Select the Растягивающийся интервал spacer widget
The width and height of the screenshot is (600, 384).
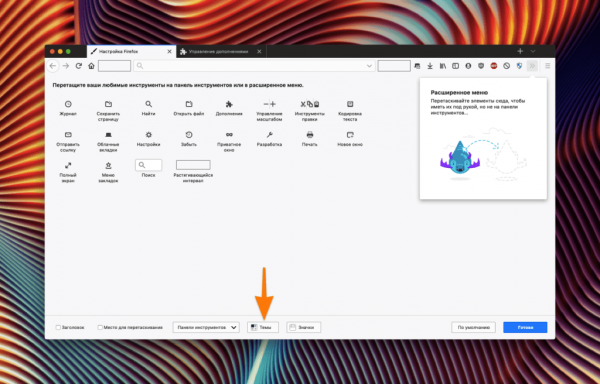pyautogui.click(x=193, y=165)
